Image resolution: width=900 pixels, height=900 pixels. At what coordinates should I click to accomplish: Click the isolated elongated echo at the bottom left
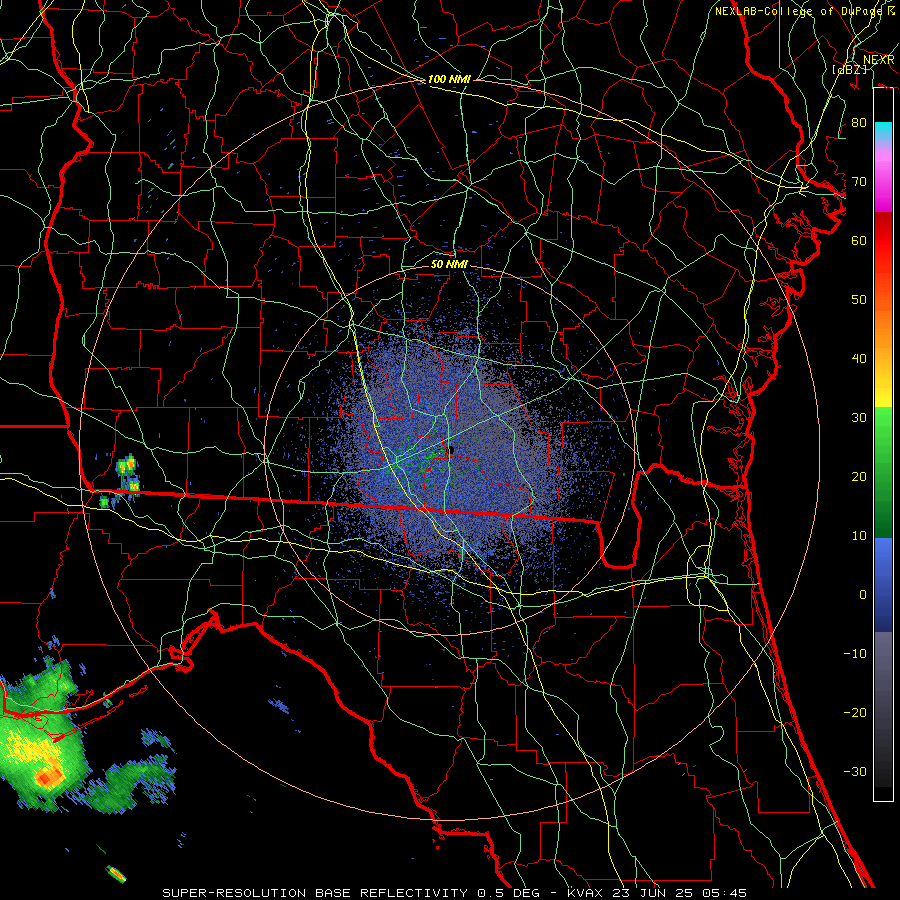click(x=116, y=874)
